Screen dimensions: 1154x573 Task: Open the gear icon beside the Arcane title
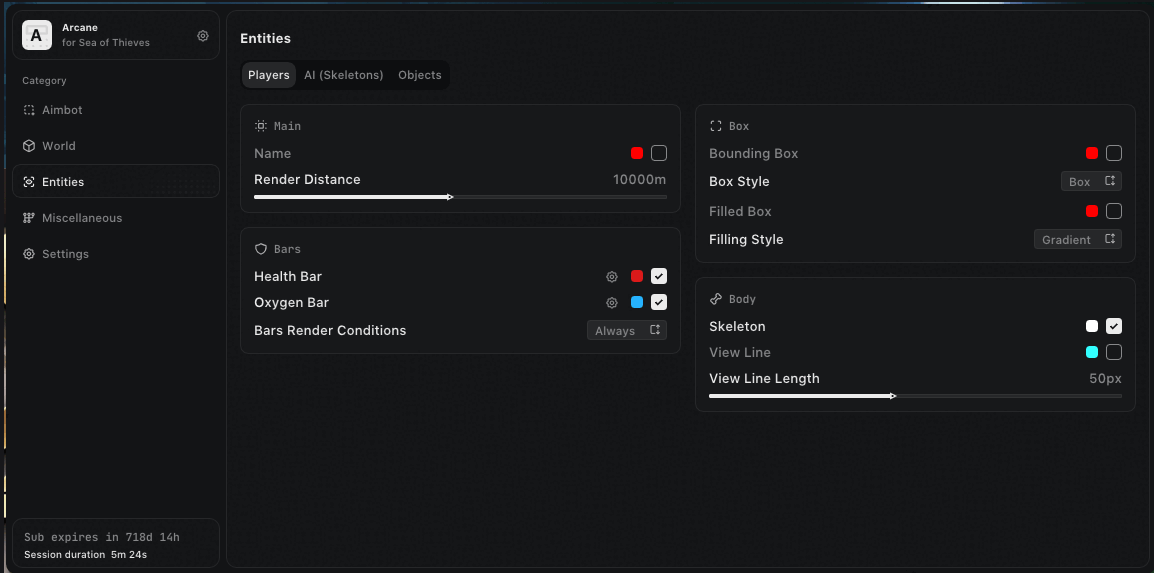click(203, 36)
